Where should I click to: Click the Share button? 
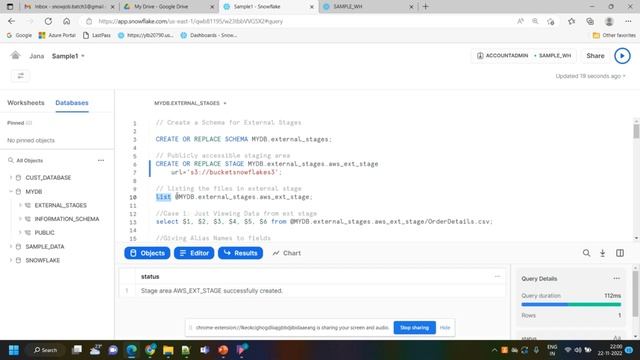coord(595,56)
